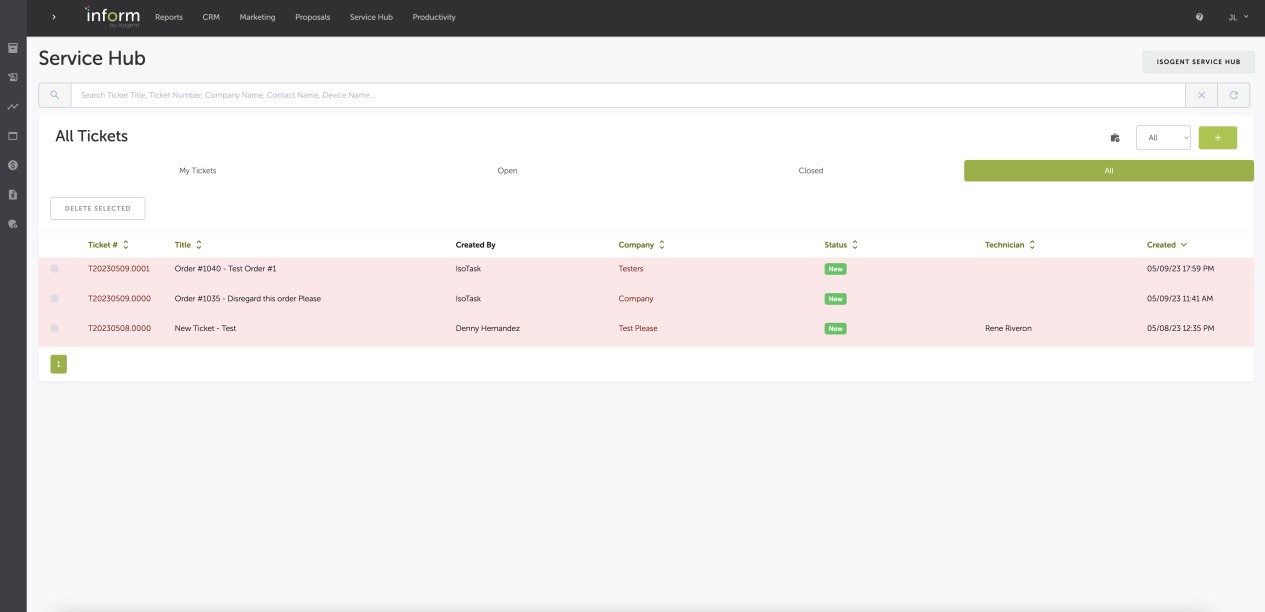
Task: Open ticket link T20230508.0000
Action: (119, 329)
